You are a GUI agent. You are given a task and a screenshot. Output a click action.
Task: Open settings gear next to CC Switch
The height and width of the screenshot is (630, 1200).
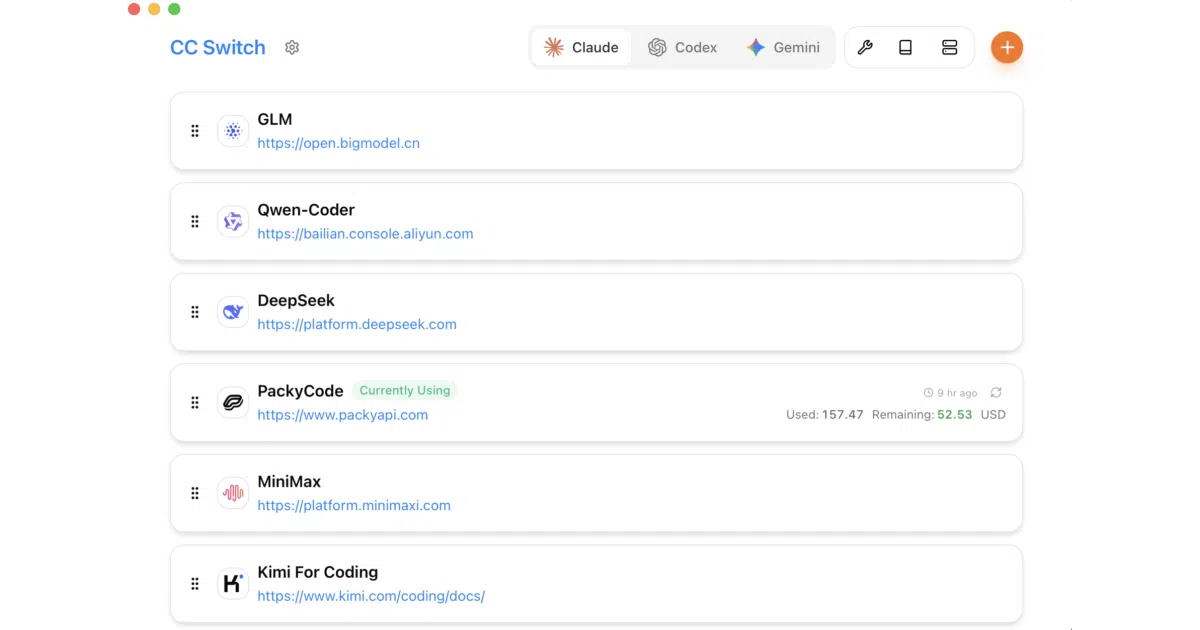[x=292, y=47]
